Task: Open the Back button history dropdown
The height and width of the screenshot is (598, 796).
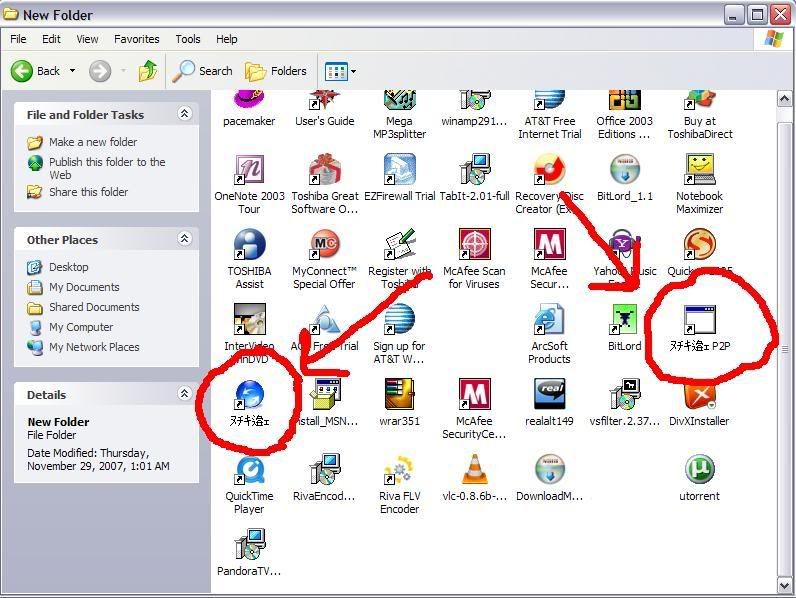Action: [x=73, y=71]
